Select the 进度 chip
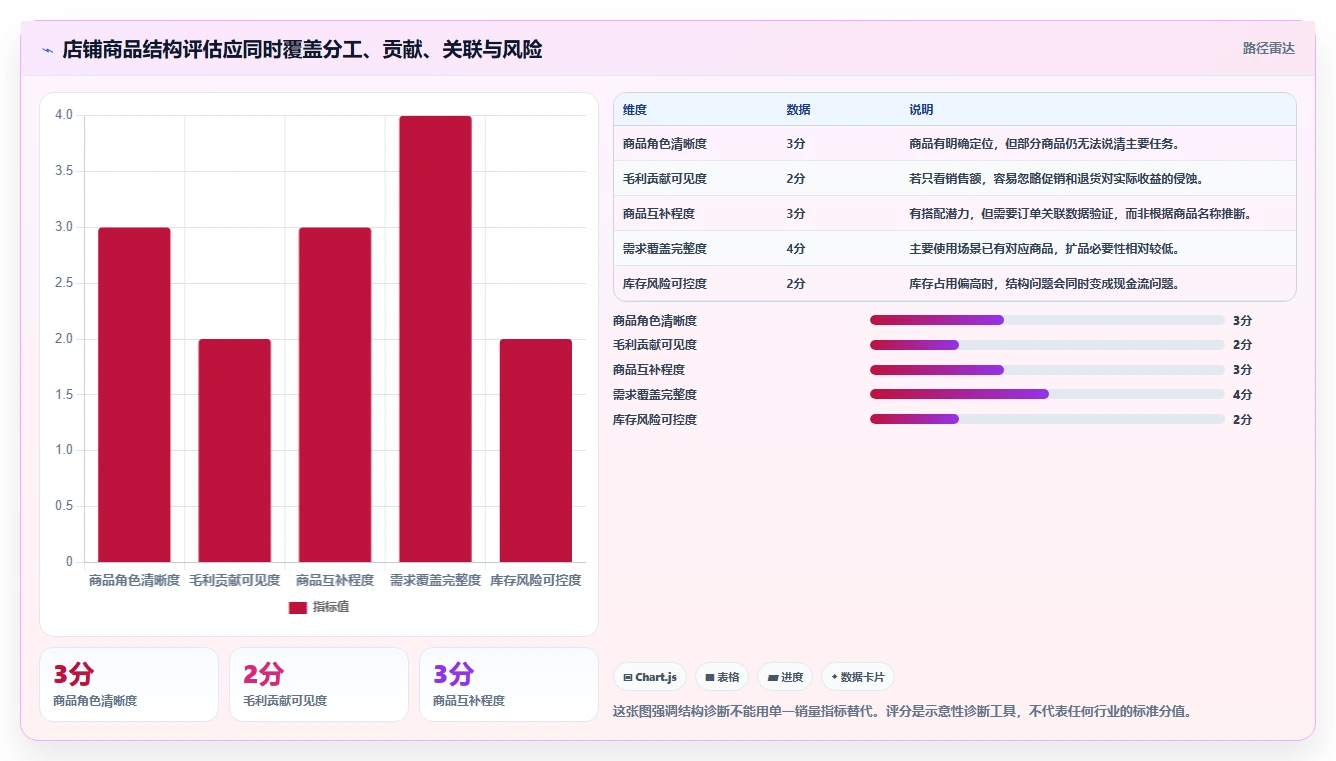1336x761 pixels. pos(785,677)
